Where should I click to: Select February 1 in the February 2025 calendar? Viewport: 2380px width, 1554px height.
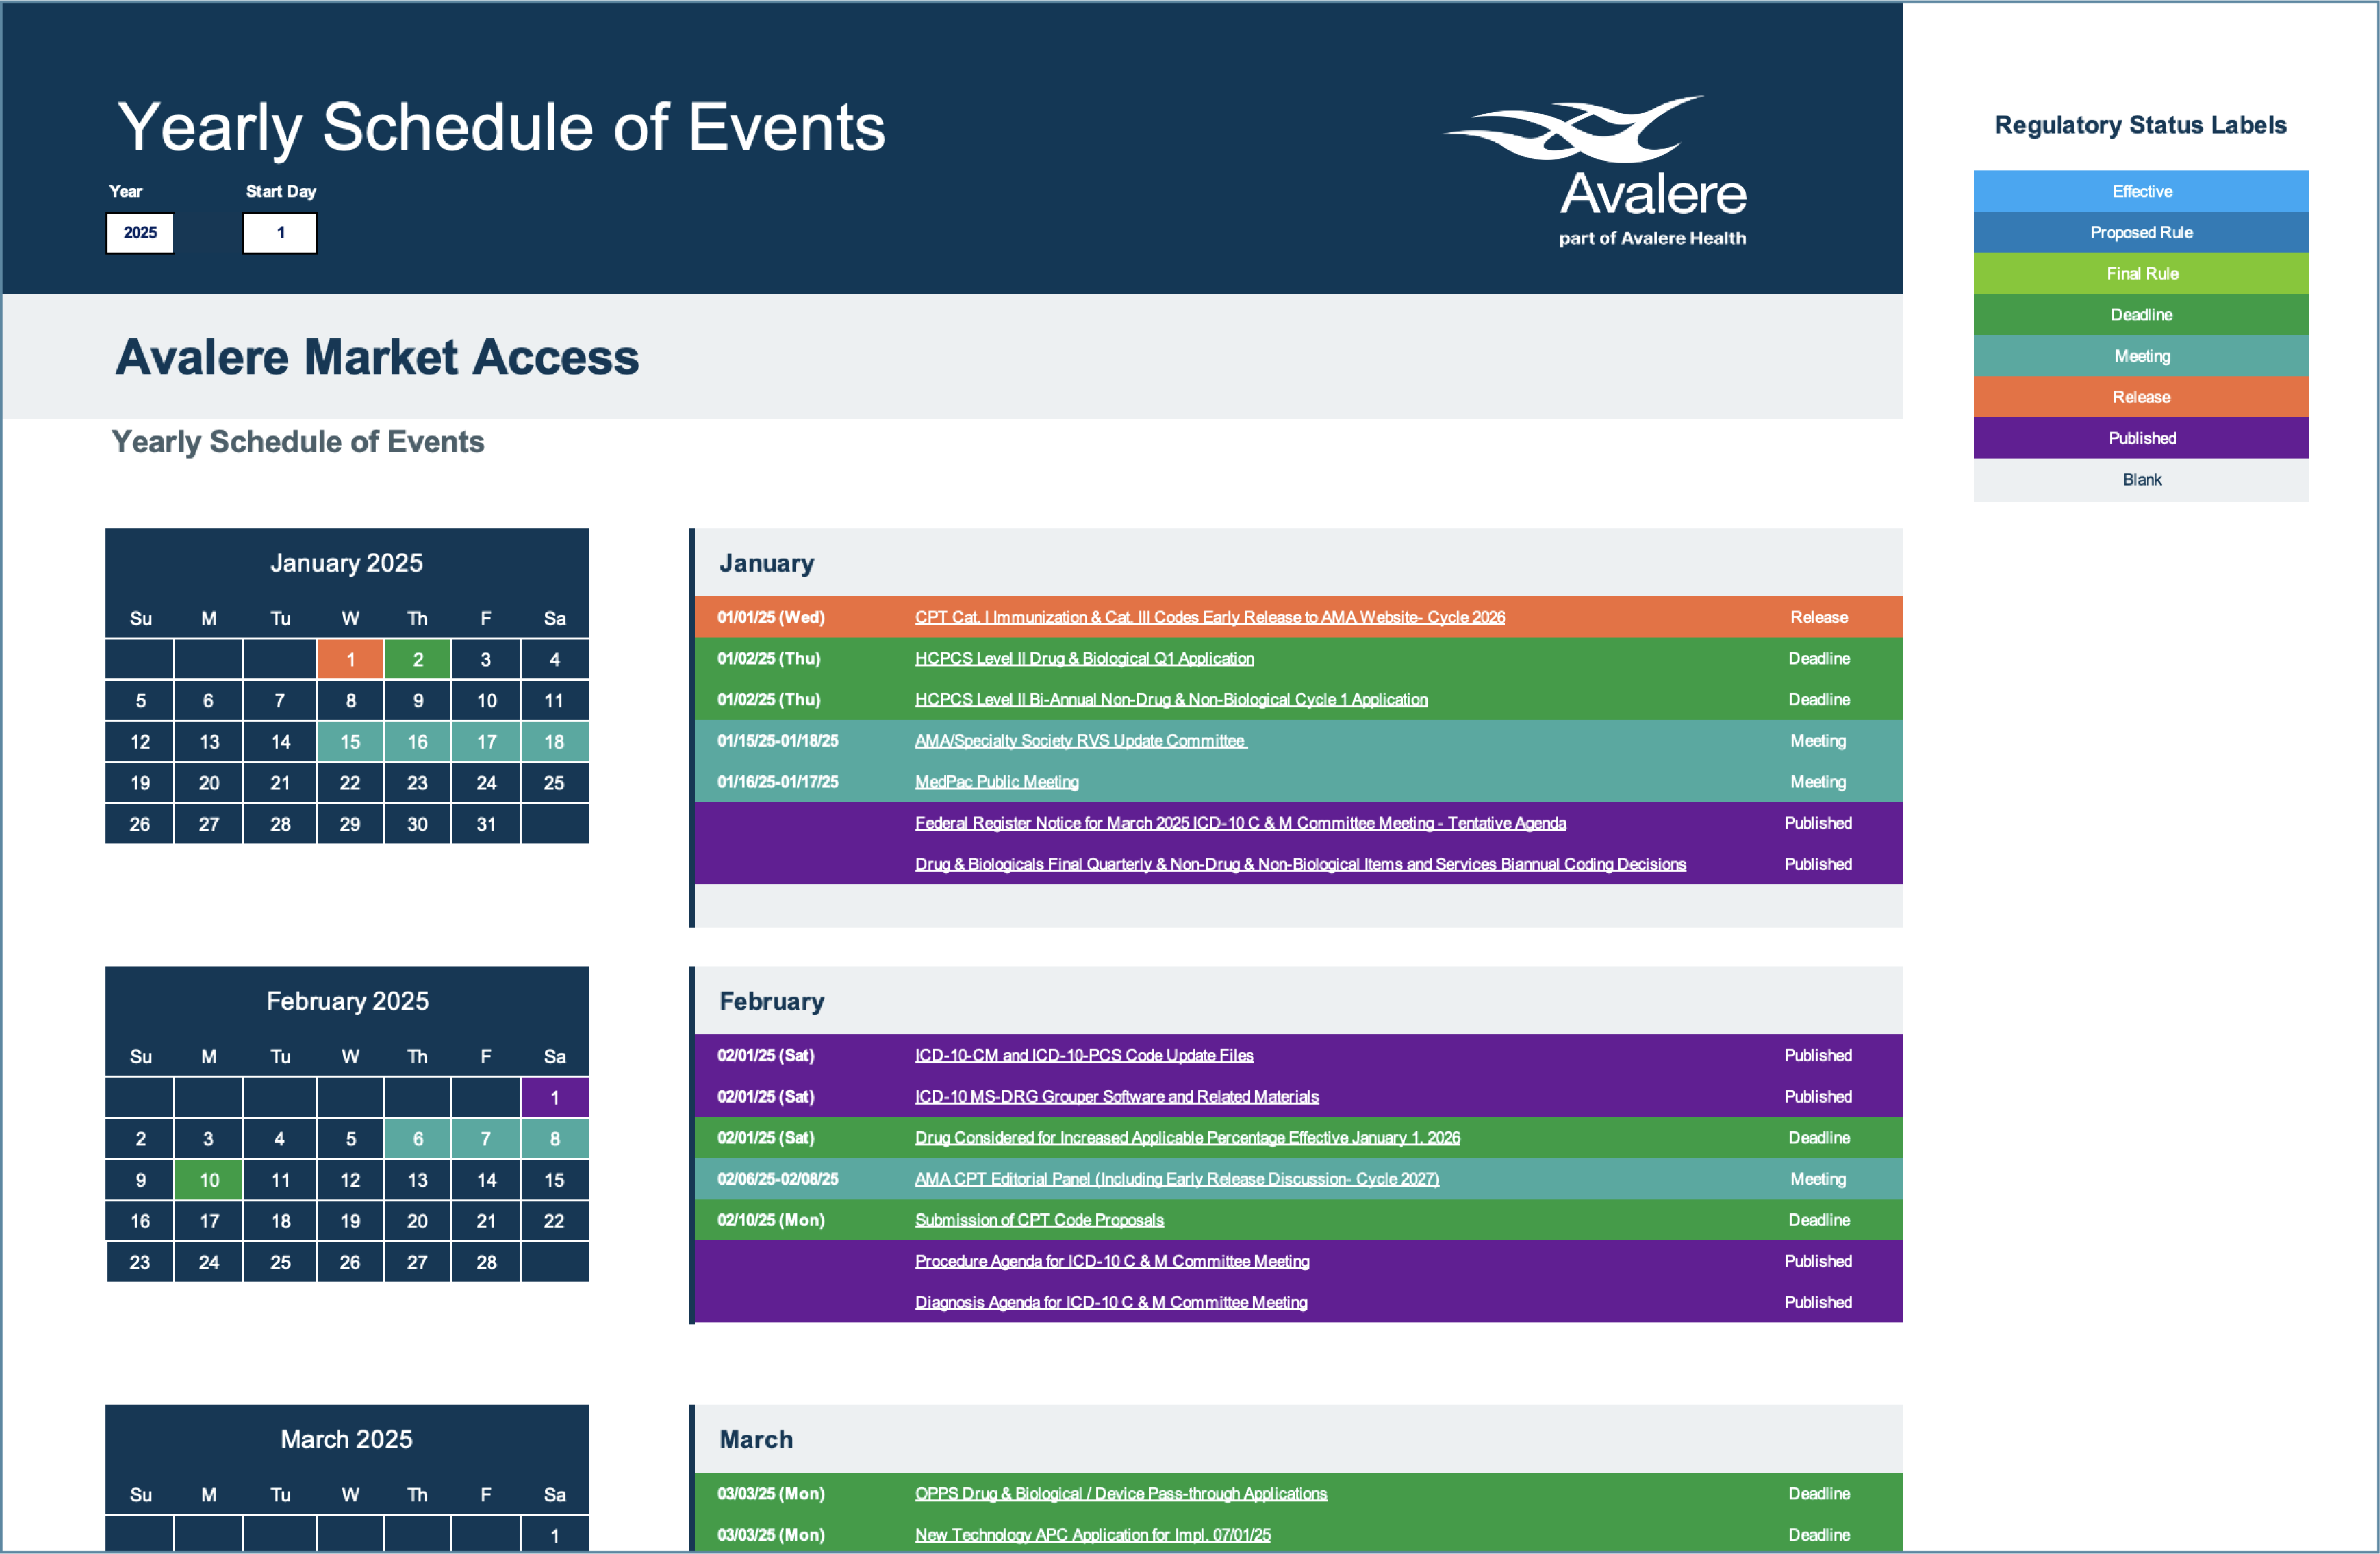(554, 1098)
